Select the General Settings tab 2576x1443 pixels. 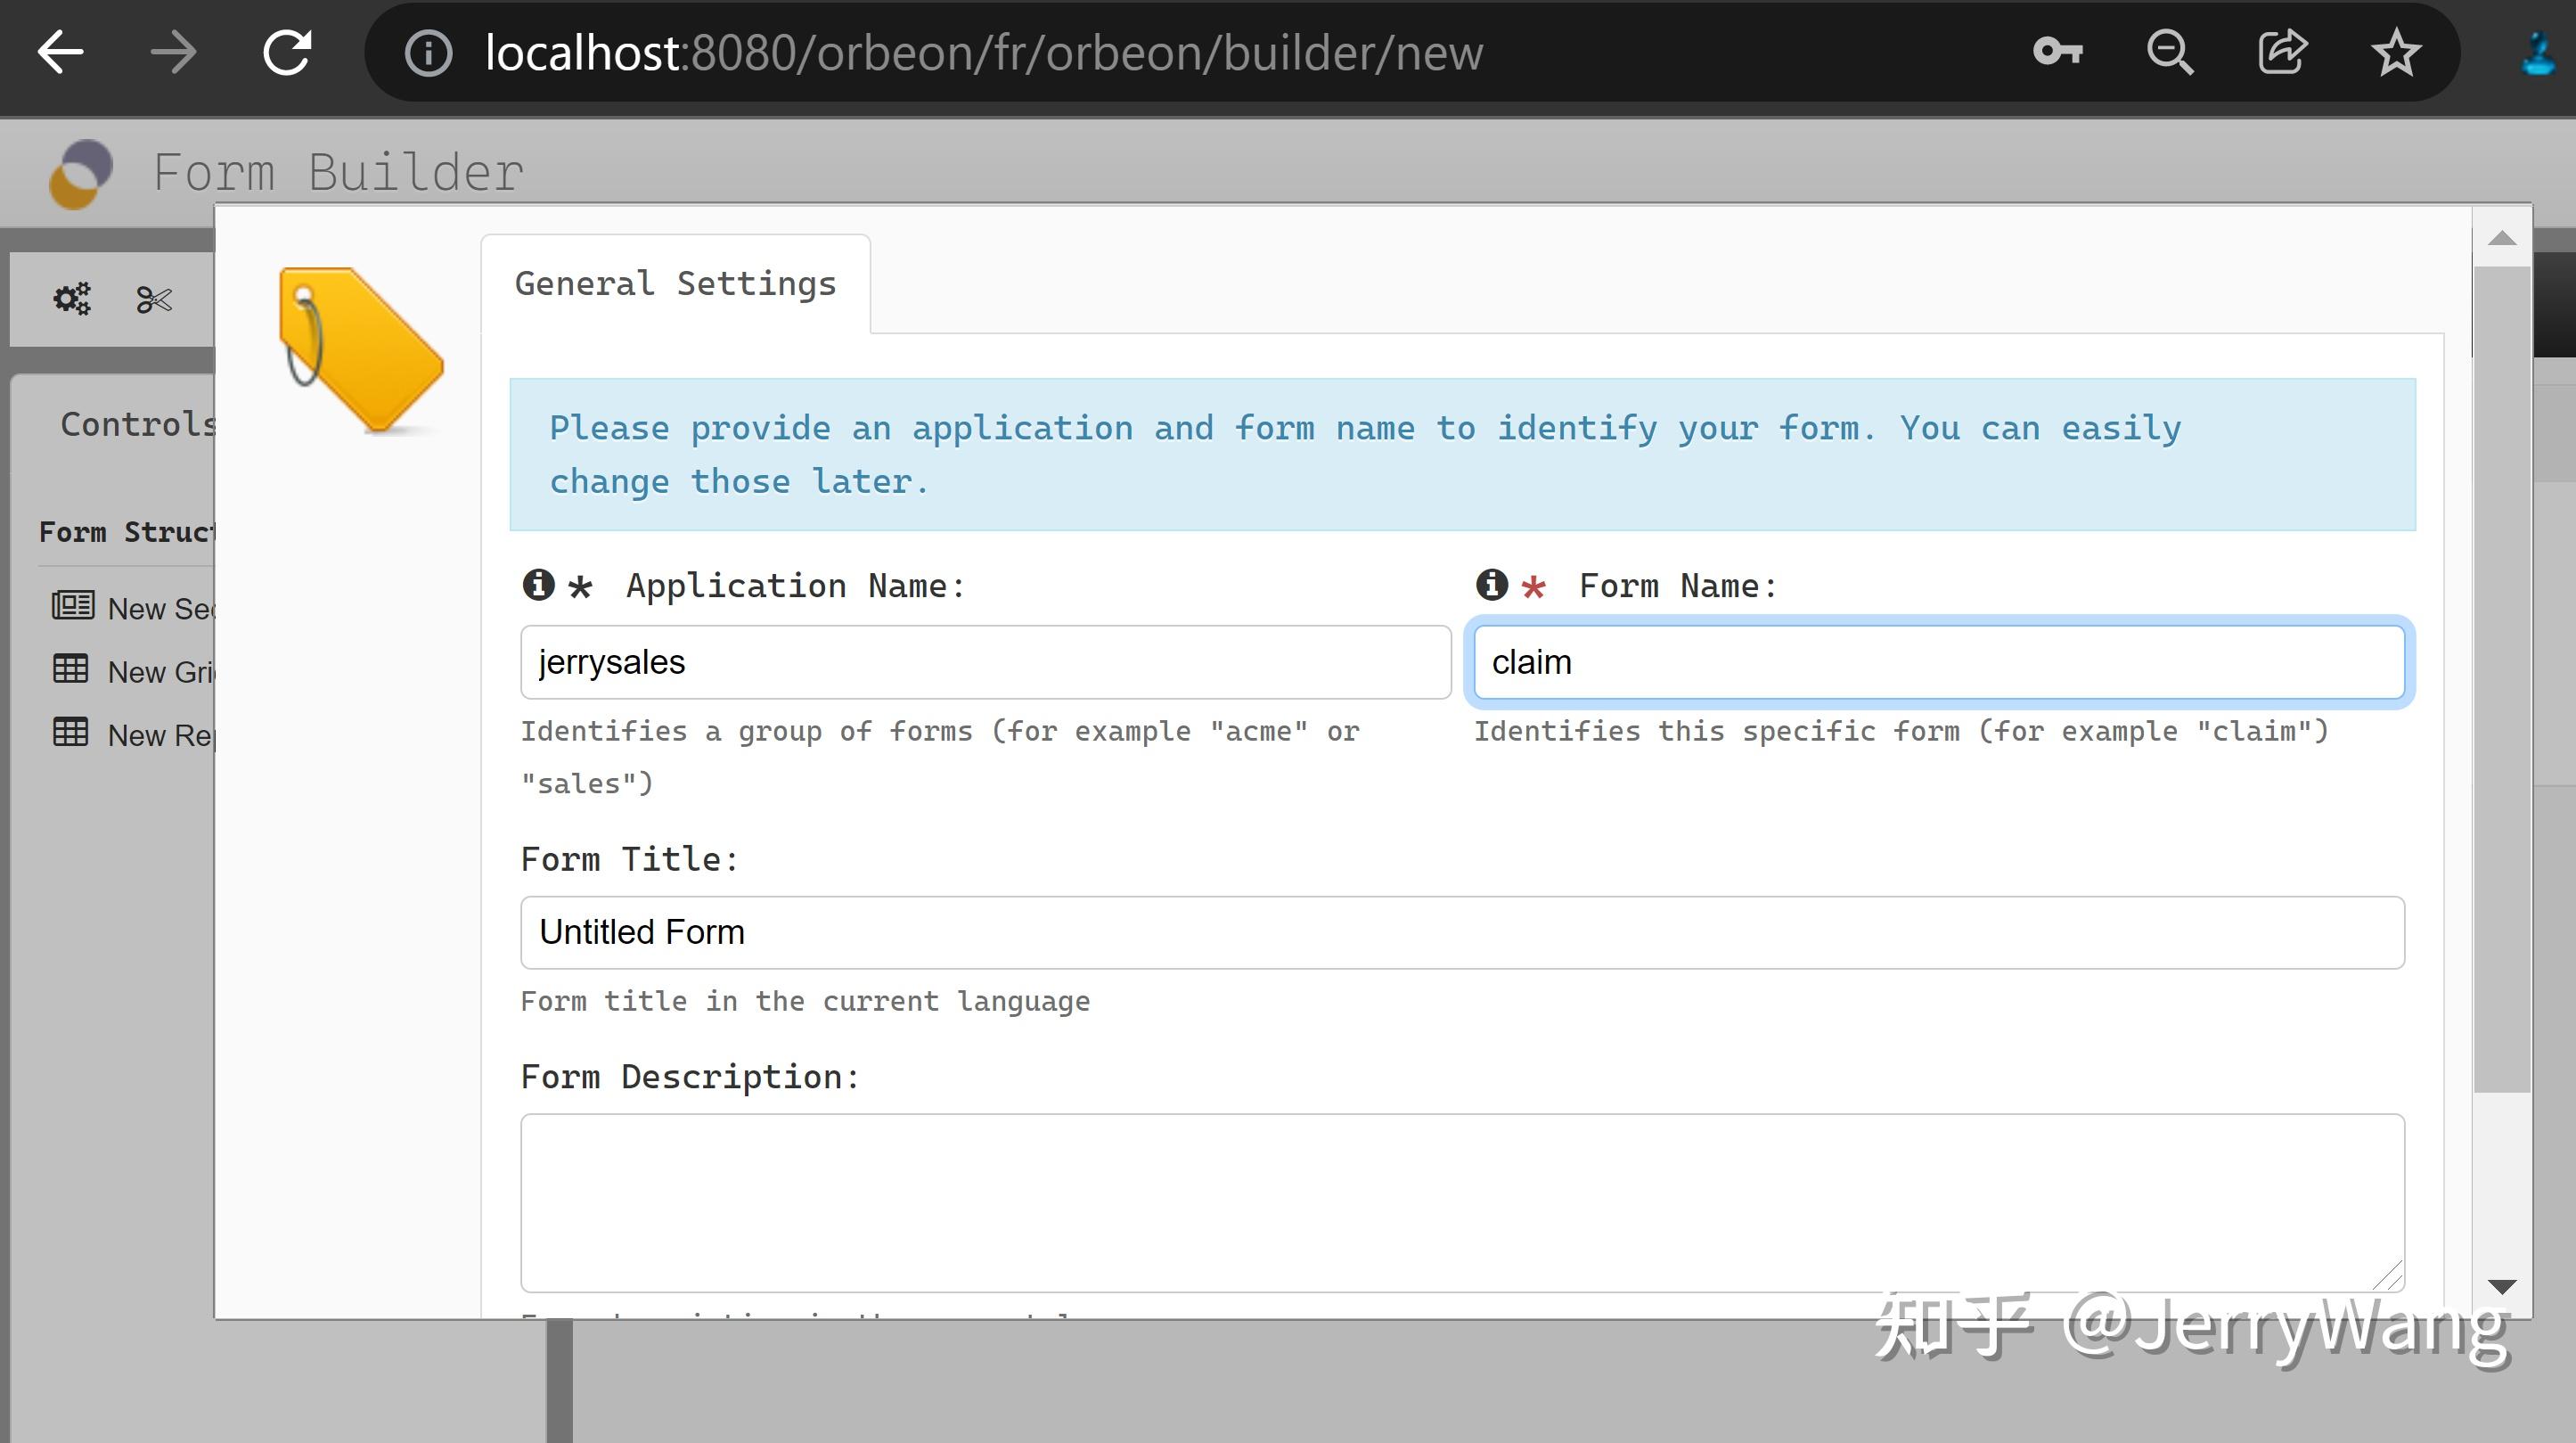676,284
